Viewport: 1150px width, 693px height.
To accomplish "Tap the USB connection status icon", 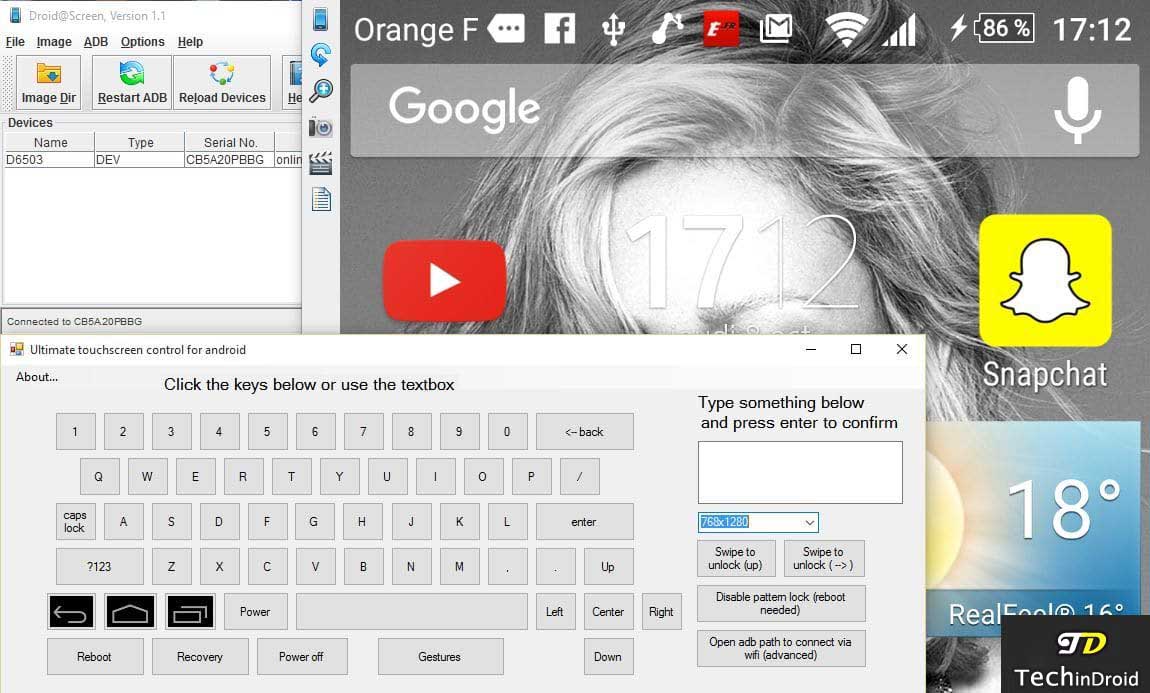I will tap(613, 29).
